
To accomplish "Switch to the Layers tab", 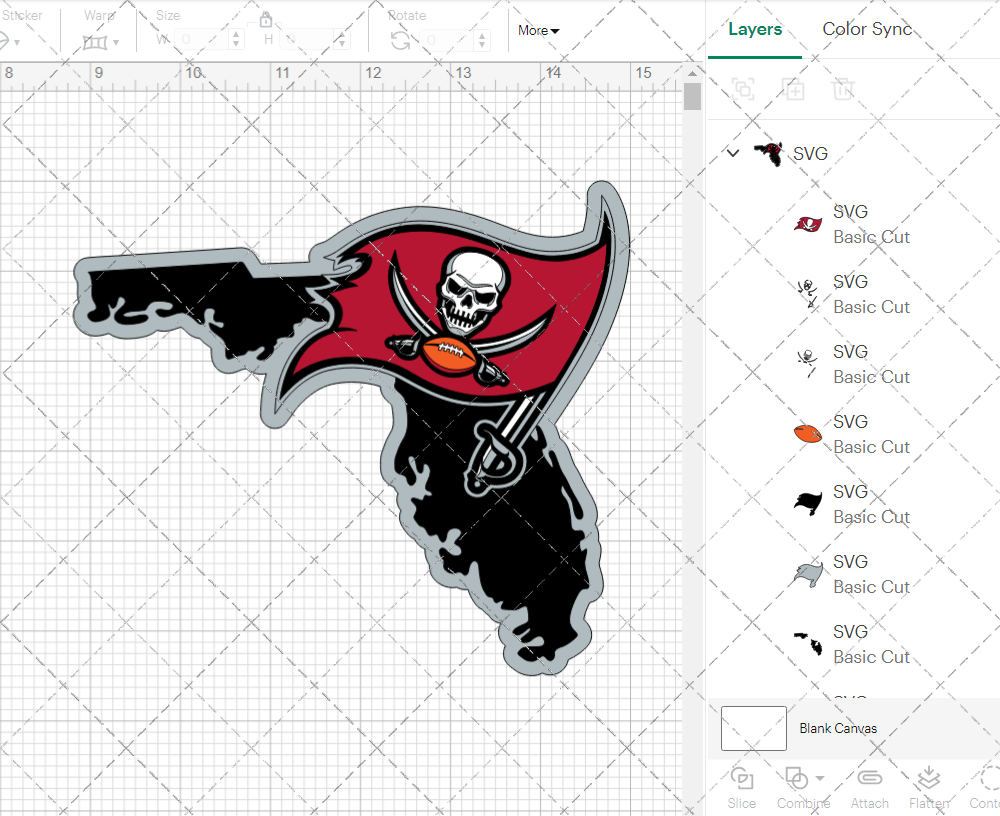I will point(754,29).
